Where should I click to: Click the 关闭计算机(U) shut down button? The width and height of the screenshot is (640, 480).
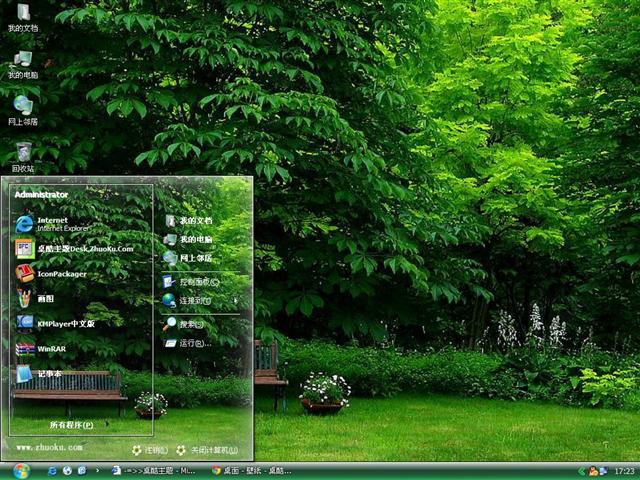207,450
